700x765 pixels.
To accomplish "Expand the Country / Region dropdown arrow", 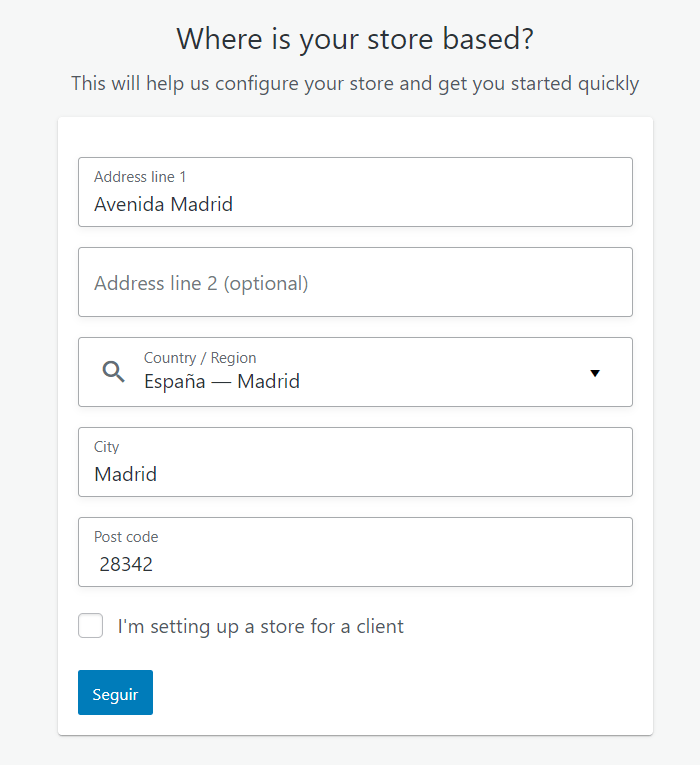I will point(595,373).
